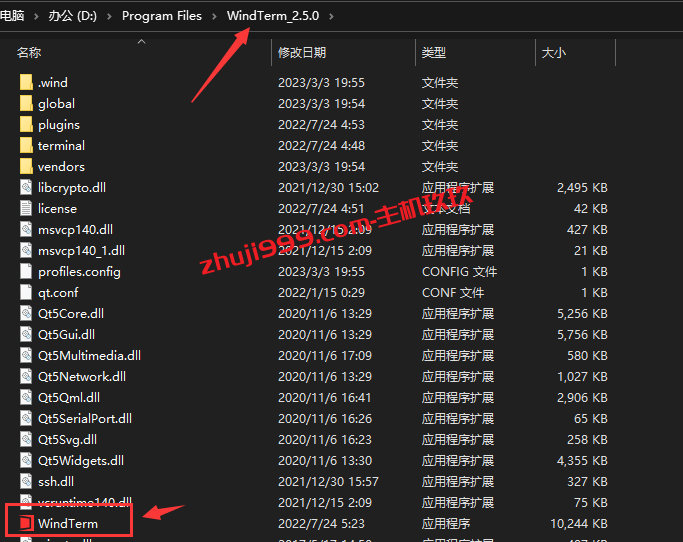
Task: Click the license text file icon
Action: pos(26,208)
